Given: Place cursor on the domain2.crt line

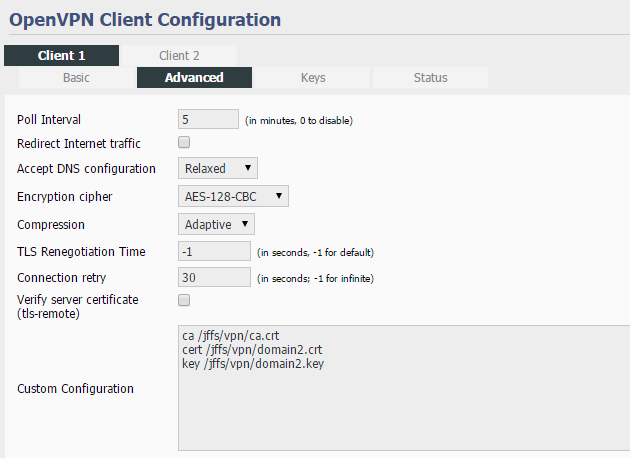Looking at the screenshot, I should 248,349.
